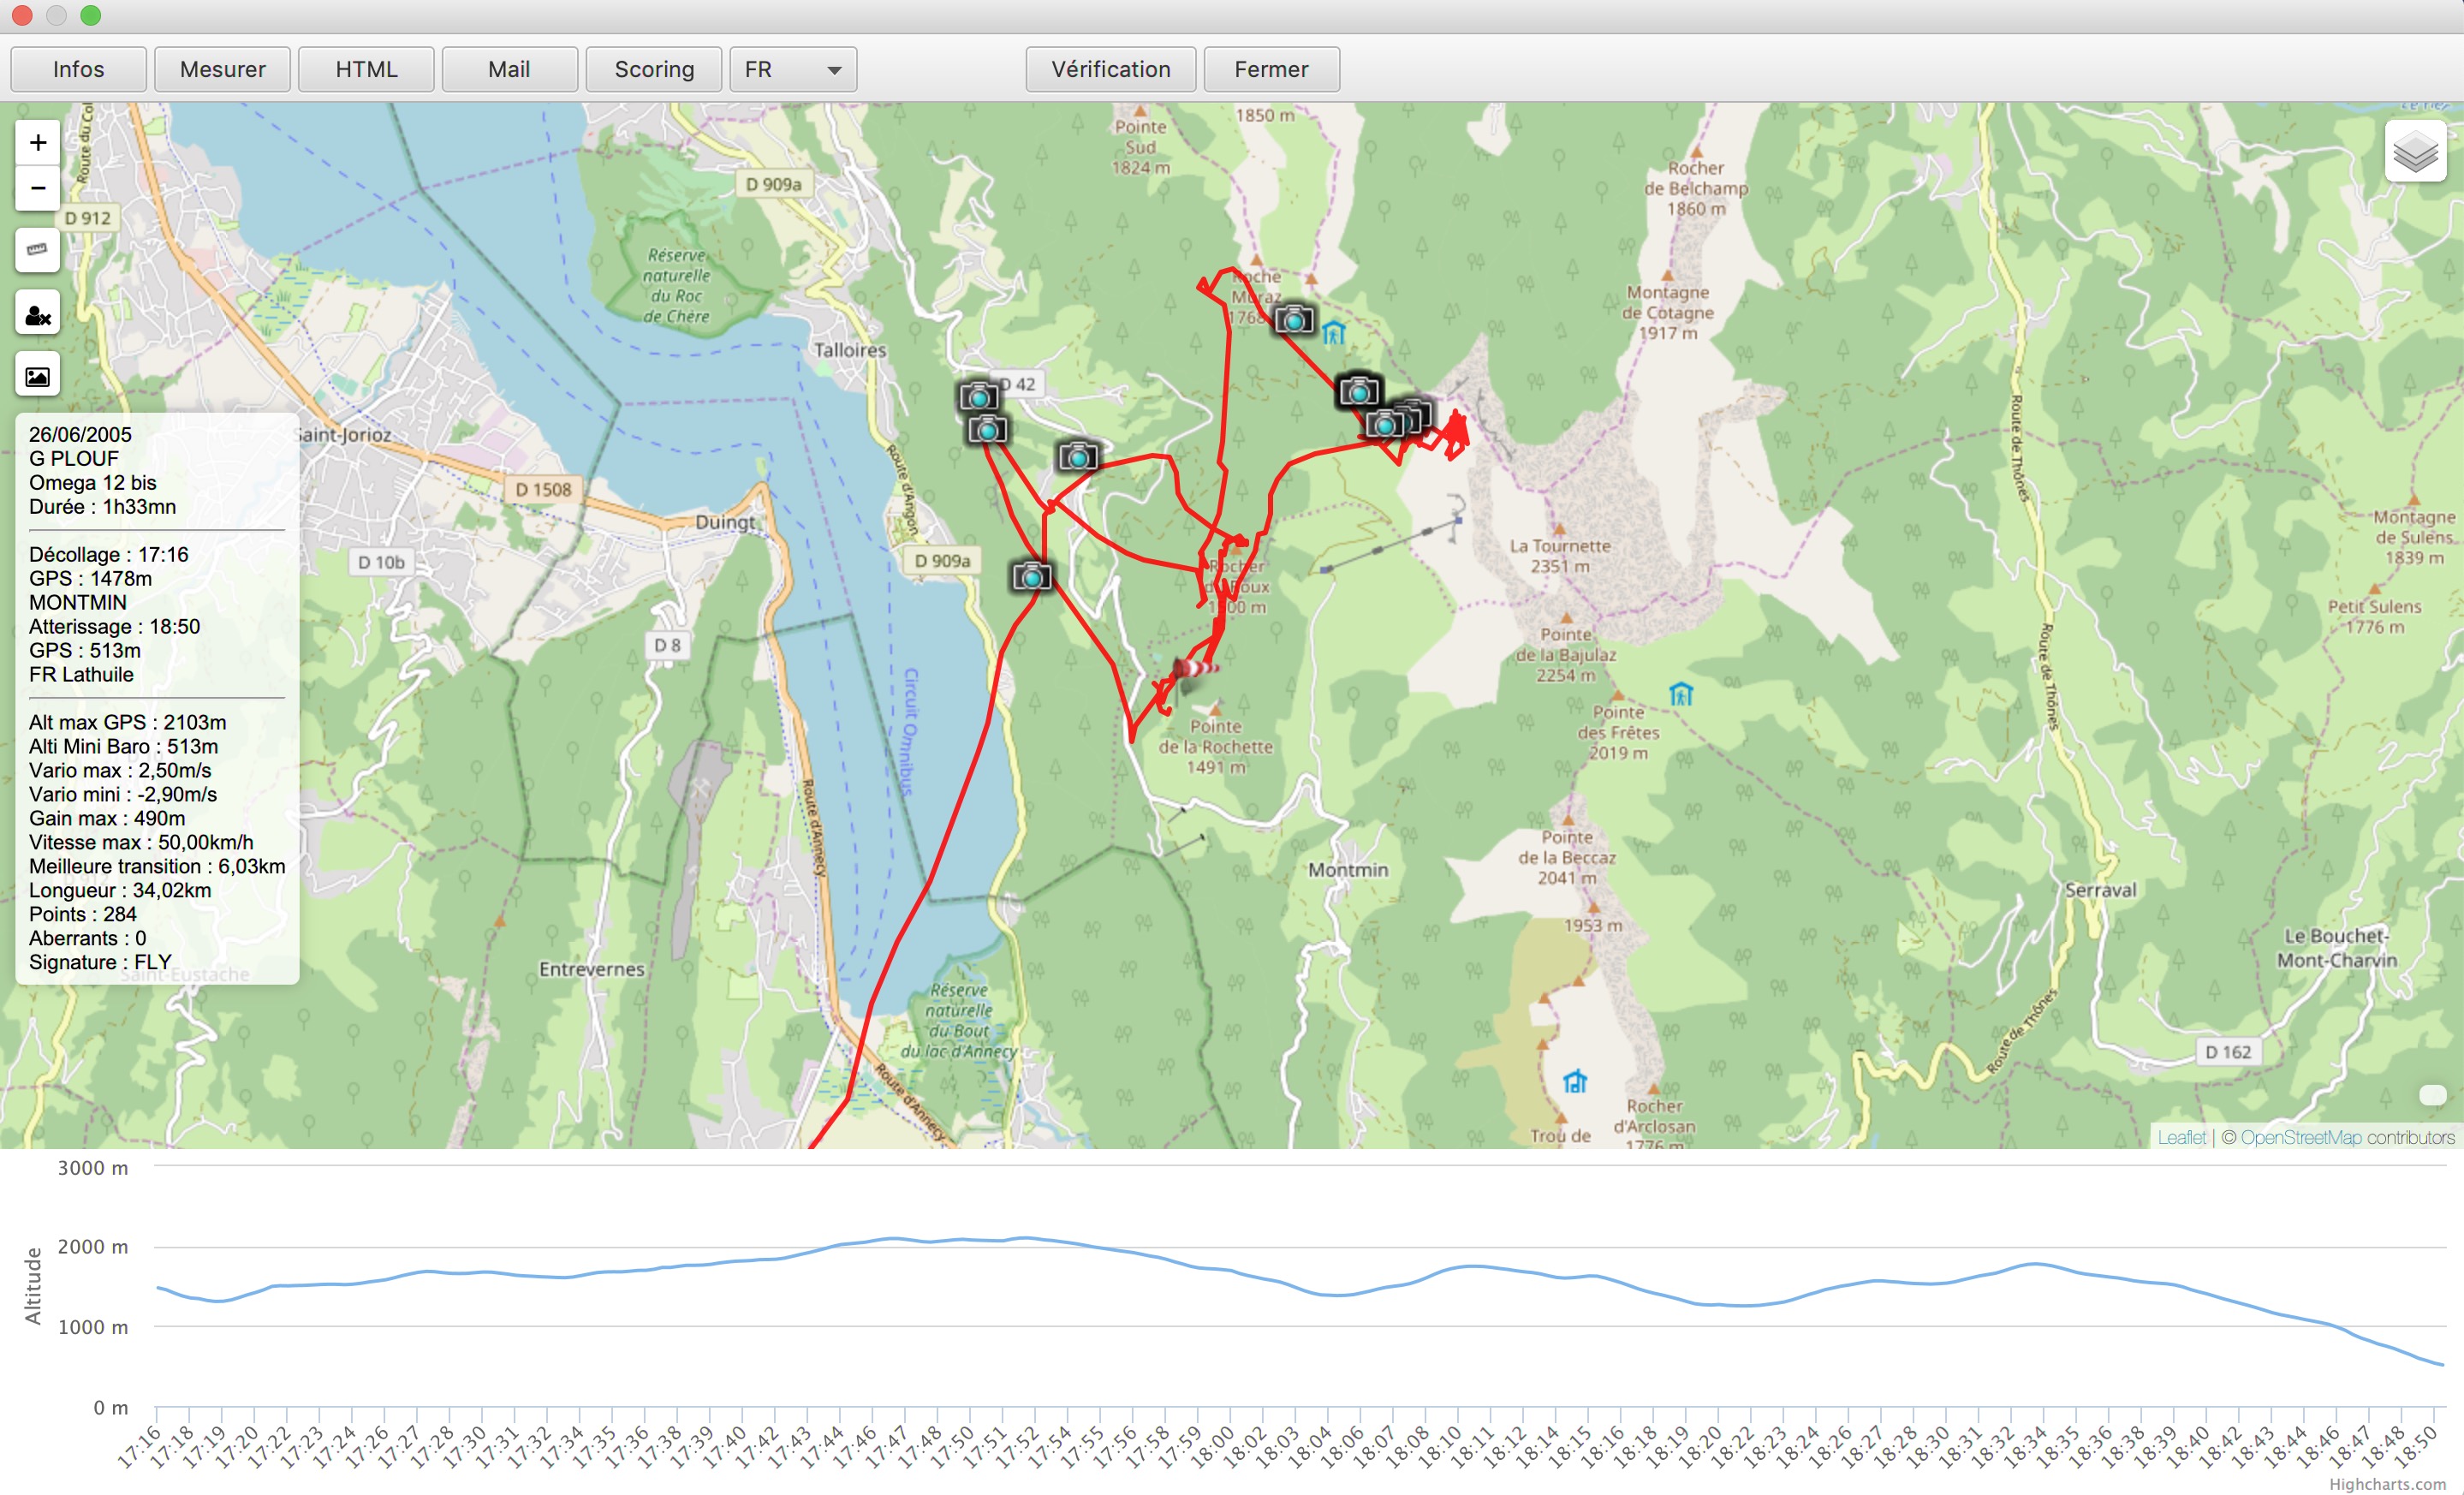Click the altitude curve end near 18:50

(x=2441, y=1364)
